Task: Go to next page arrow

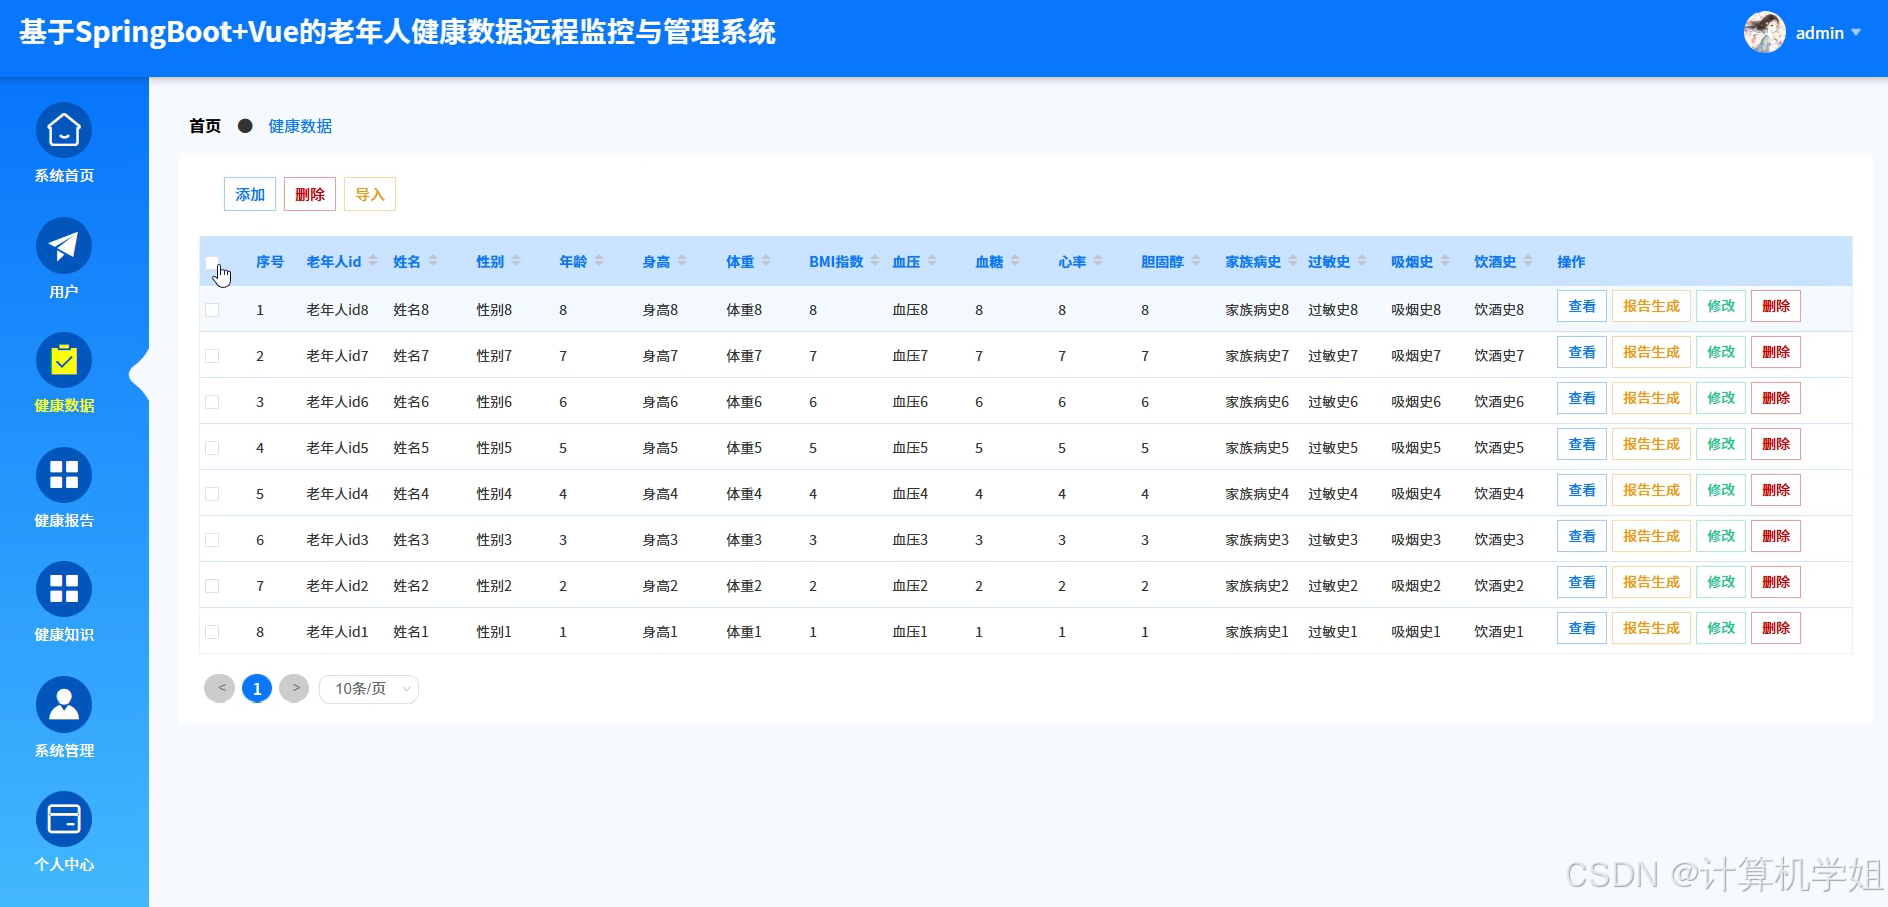Action: pyautogui.click(x=294, y=688)
